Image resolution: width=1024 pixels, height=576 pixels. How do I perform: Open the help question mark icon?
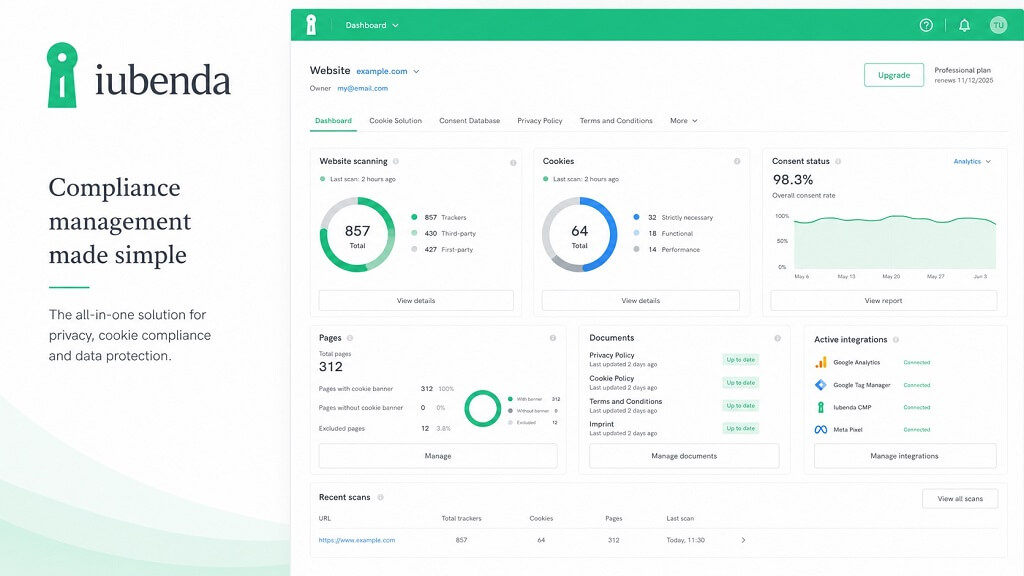point(926,25)
